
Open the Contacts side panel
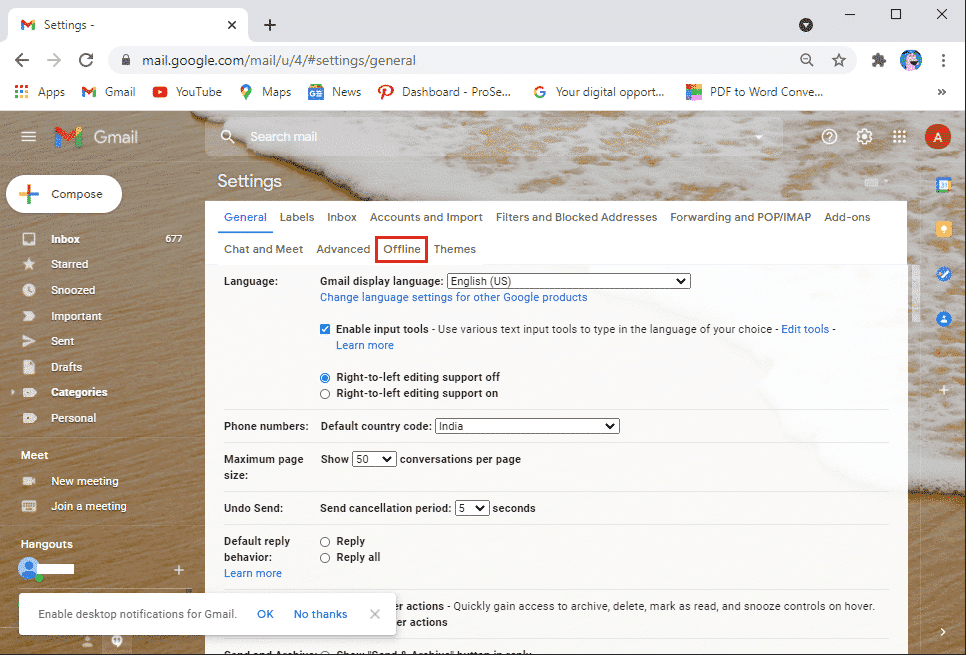pyautogui.click(x=944, y=320)
